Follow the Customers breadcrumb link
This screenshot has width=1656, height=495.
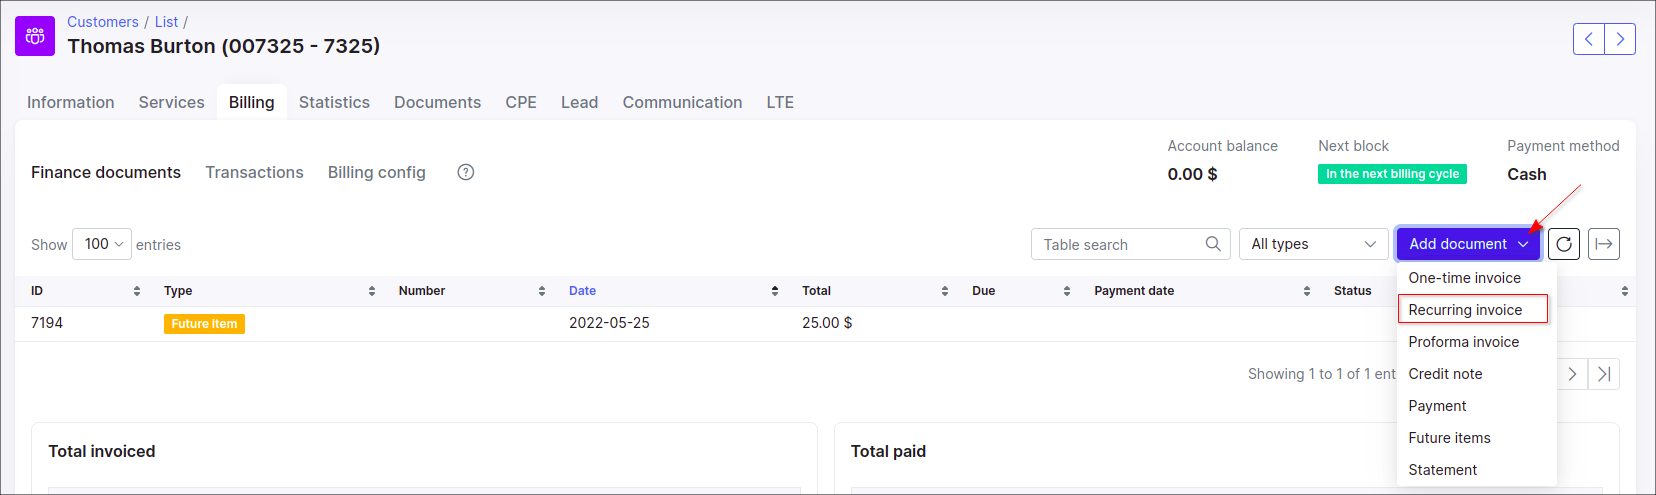pyautogui.click(x=102, y=22)
